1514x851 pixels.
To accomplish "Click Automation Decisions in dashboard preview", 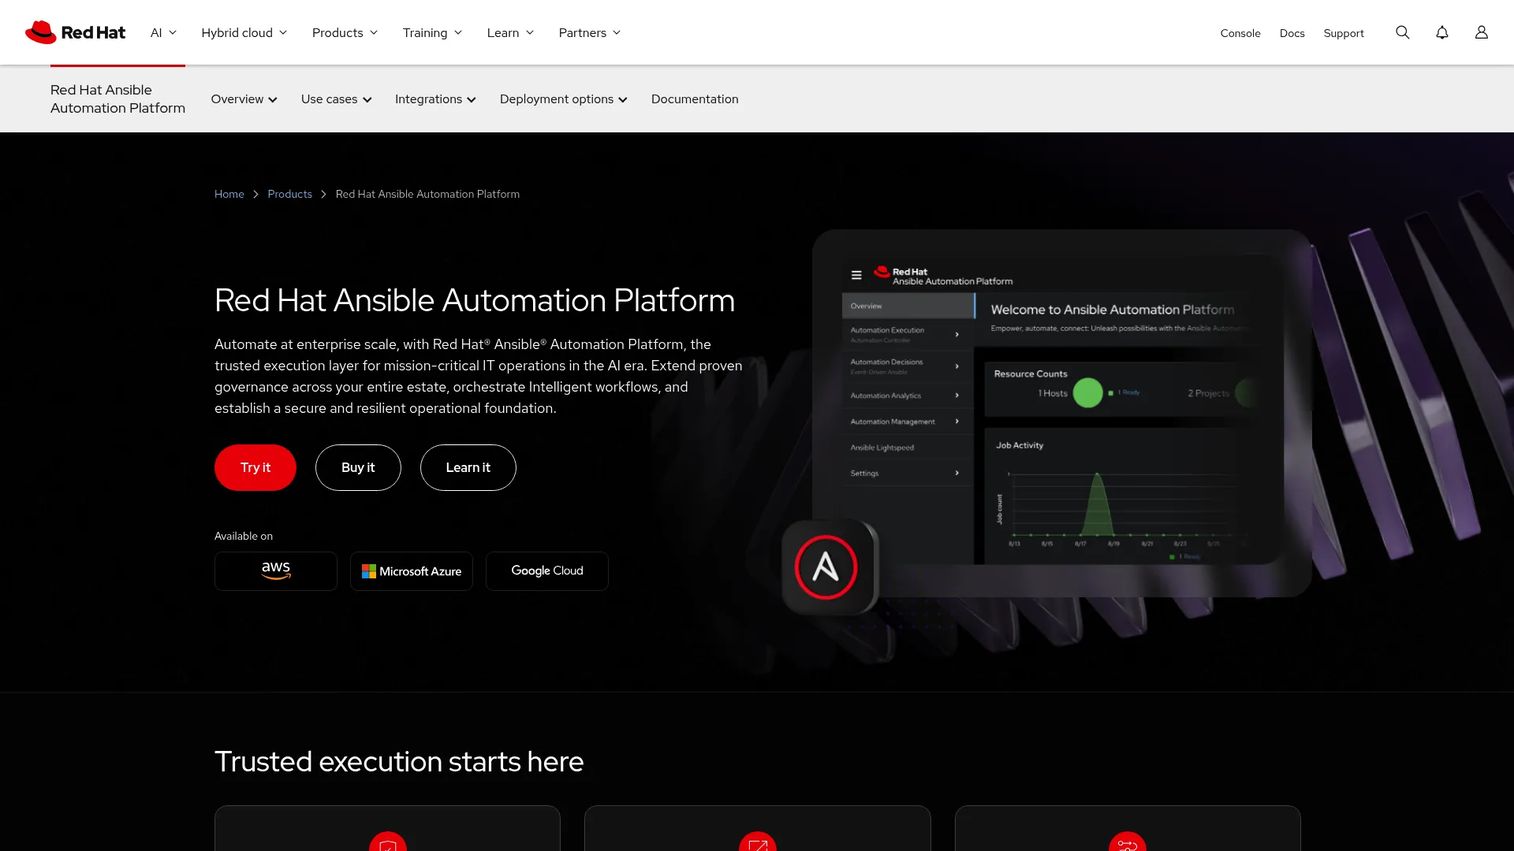I will point(907,366).
